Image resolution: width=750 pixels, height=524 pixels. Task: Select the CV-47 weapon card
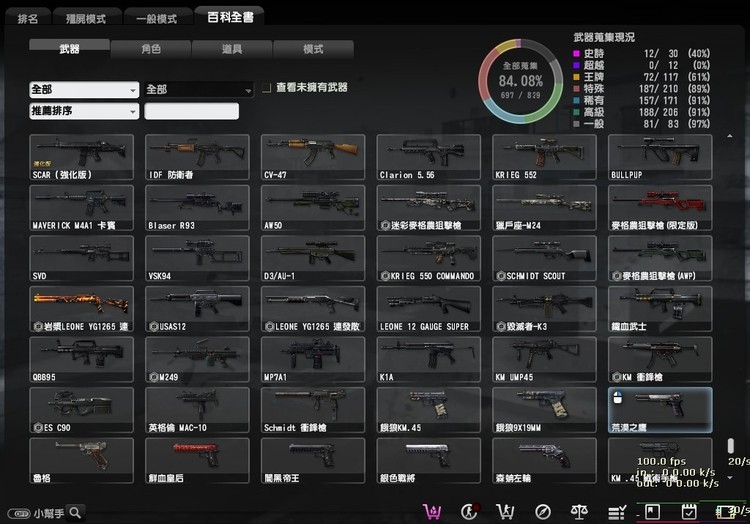[x=313, y=157]
